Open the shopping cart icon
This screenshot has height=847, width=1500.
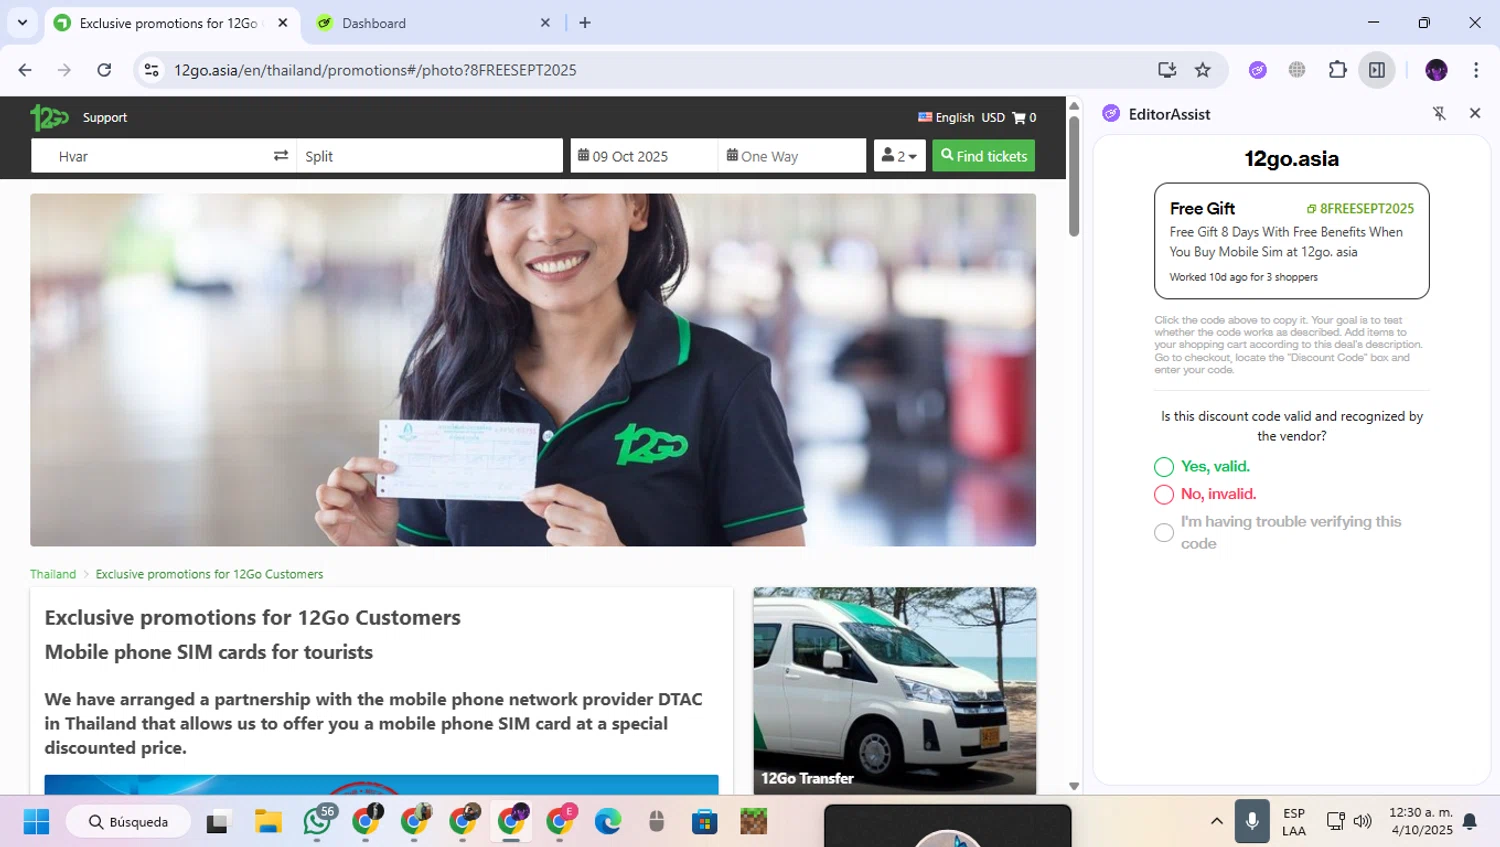click(1019, 118)
